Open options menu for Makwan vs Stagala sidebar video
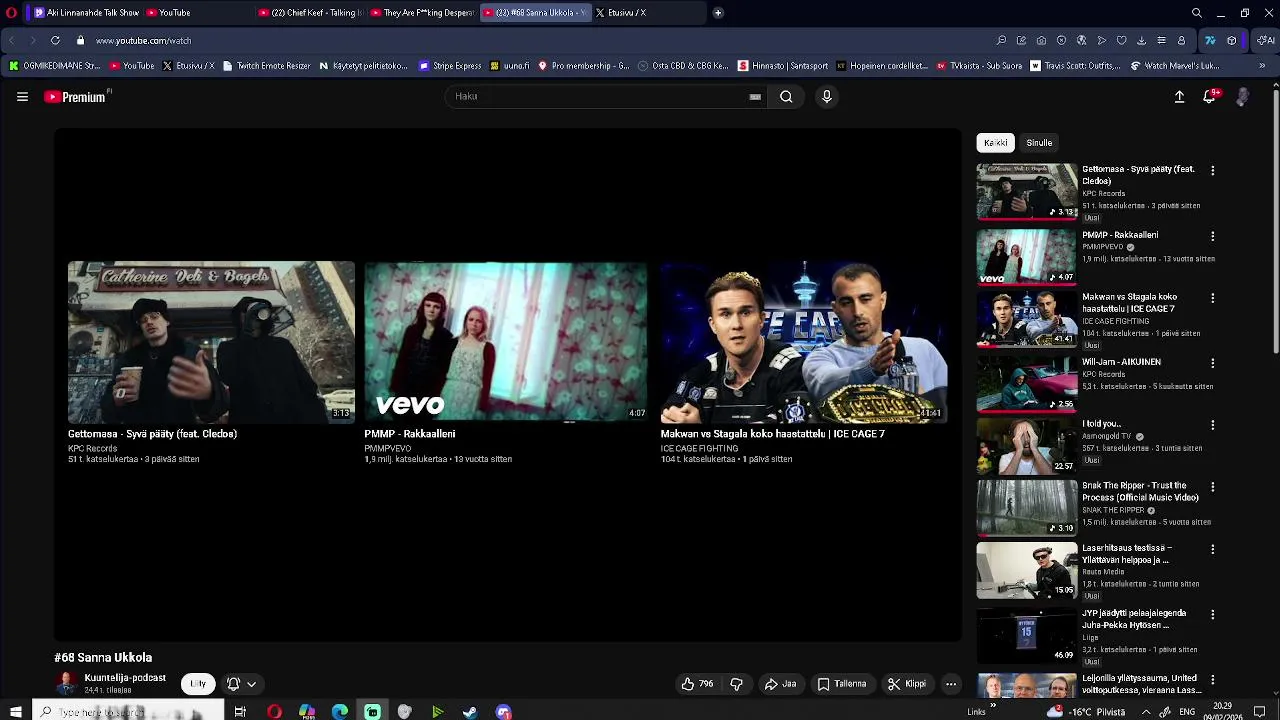Image resolution: width=1280 pixels, height=720 pixels. (x=1212, y=299)
